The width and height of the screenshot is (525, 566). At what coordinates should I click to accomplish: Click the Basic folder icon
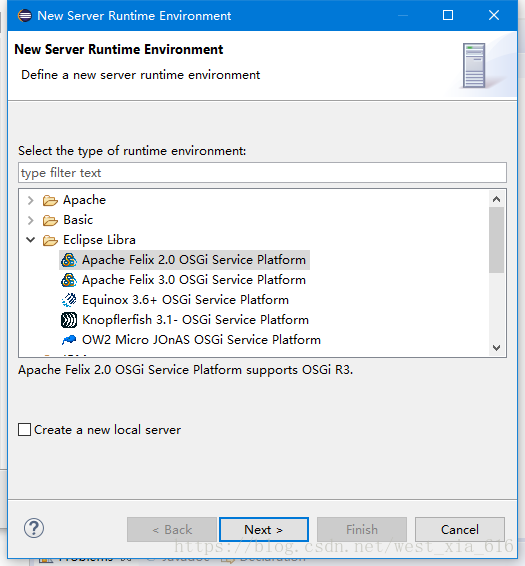[x=50, y=220]
